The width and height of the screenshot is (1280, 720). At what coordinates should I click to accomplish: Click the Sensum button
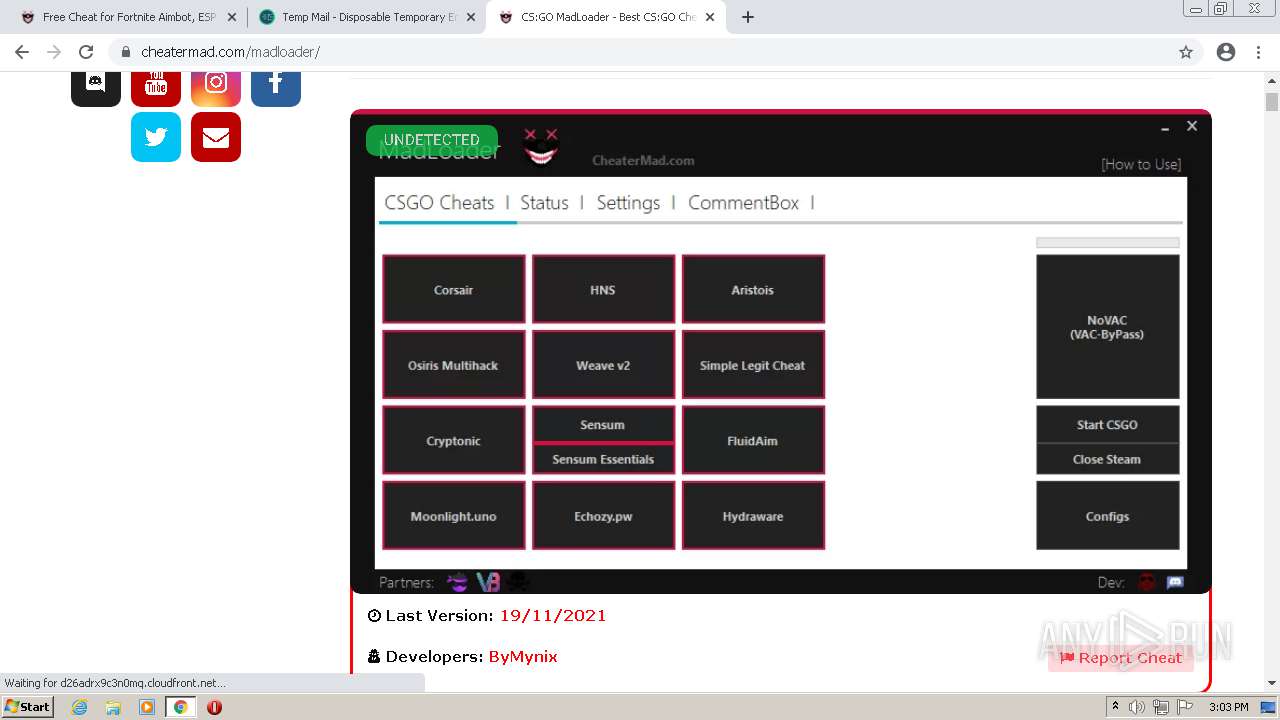(x=603, y=424)
